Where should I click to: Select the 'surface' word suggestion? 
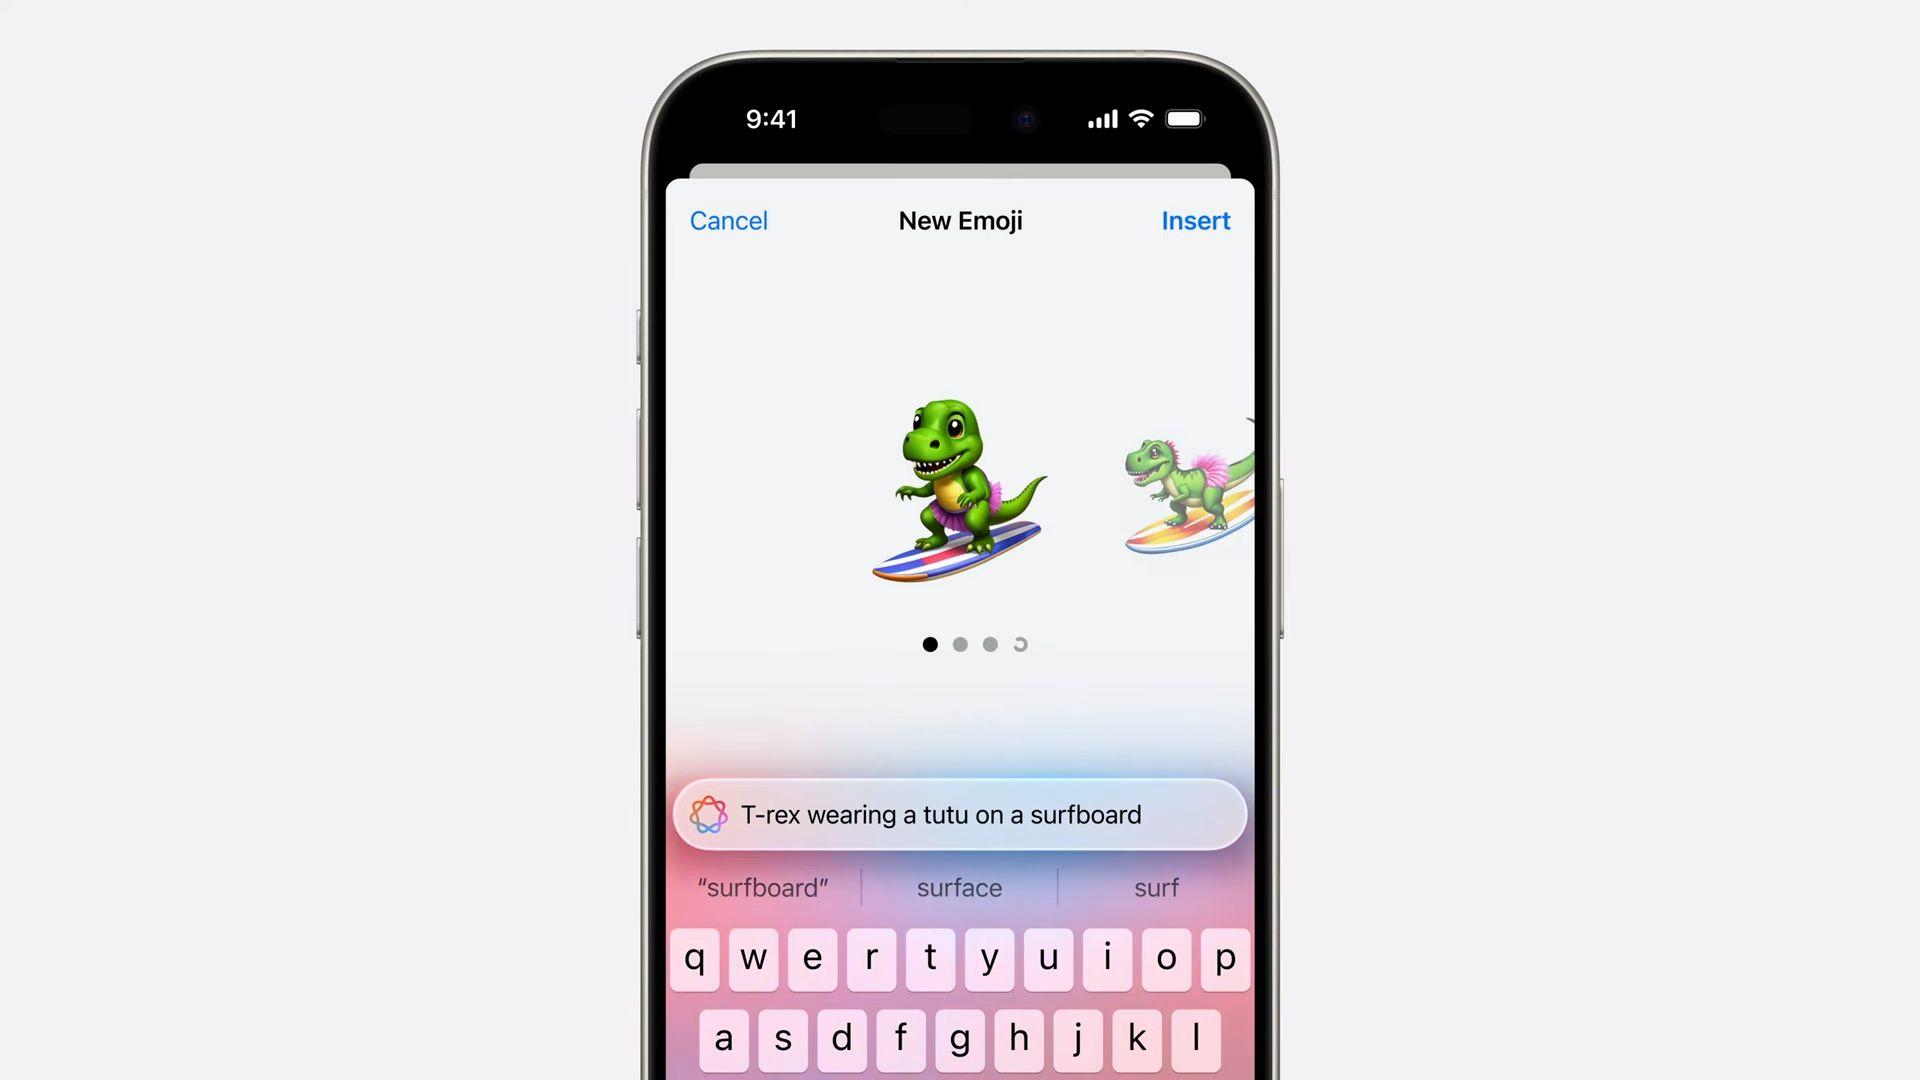(x=960, y=886)
